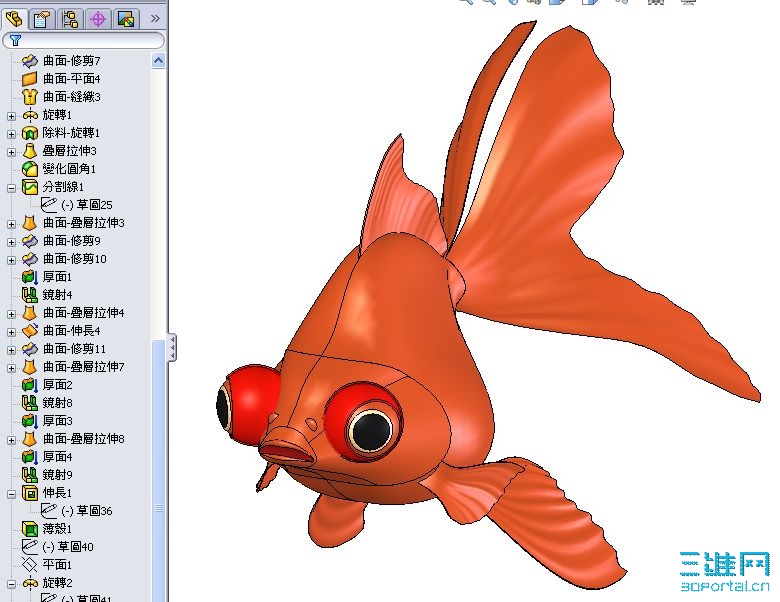The height and width of the screenshot is (602, 780).
Task: Expand the 旋轉1 feature node
Action: click(11, 116)
